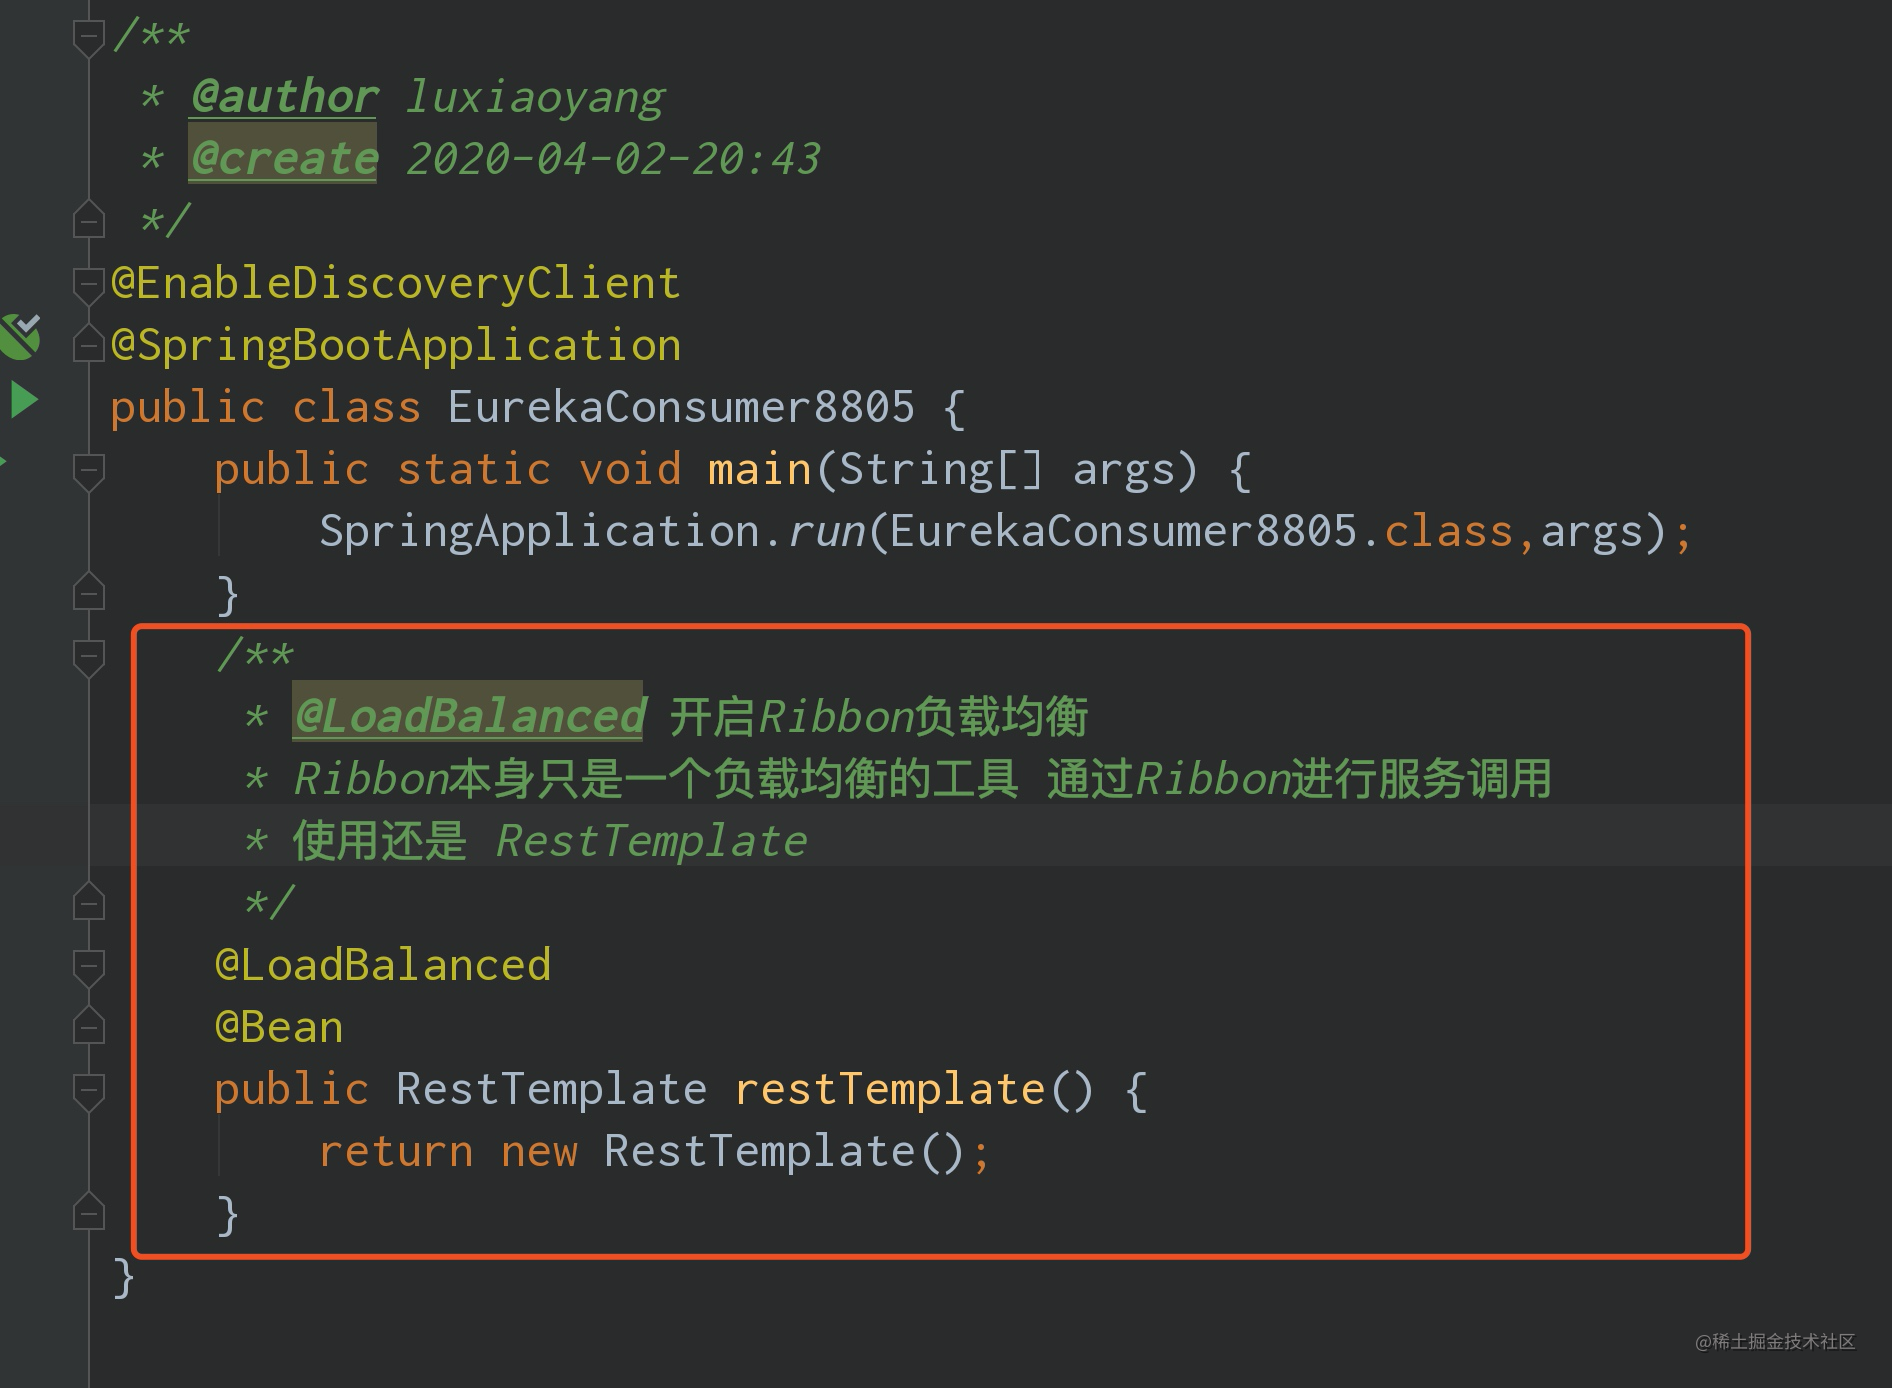The image size is (1892, 1388).
Task: Click the main method name
Action: [x=759, y=469]
